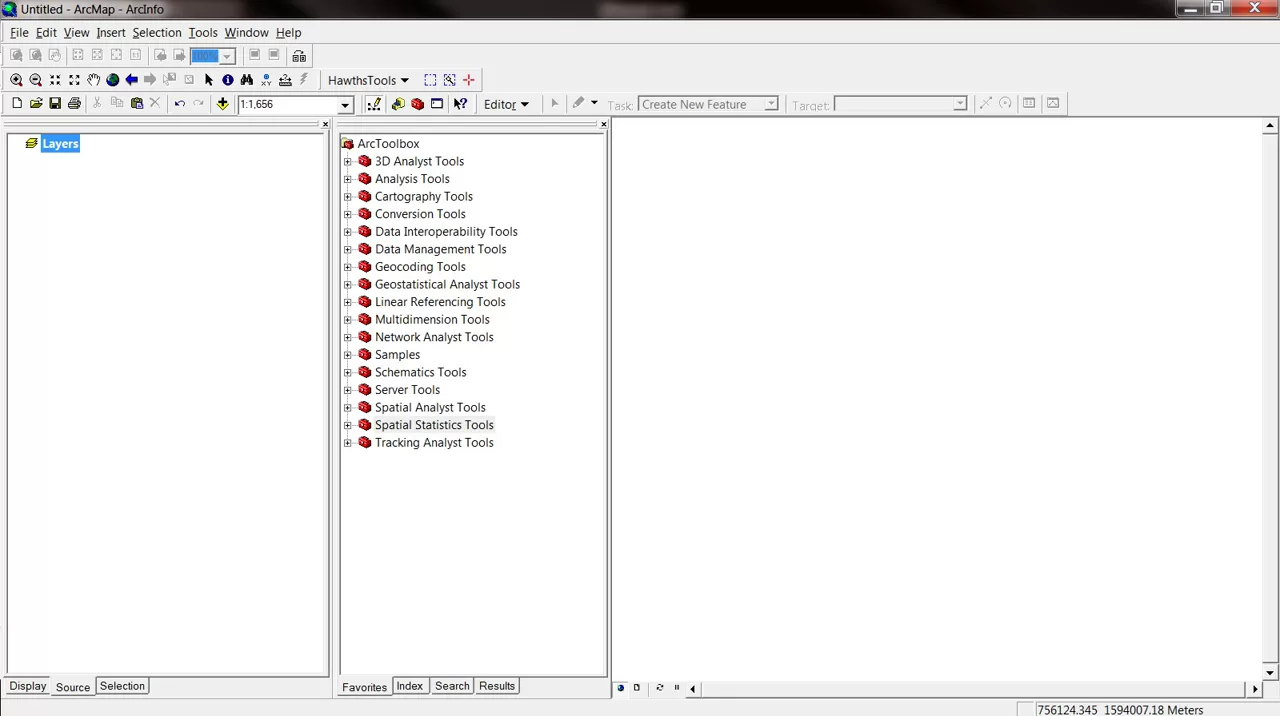Zoom to Full Extent globe icon
Viewport: 1280px width, 716px height.
pyautogui.click(x=112, y=80)
